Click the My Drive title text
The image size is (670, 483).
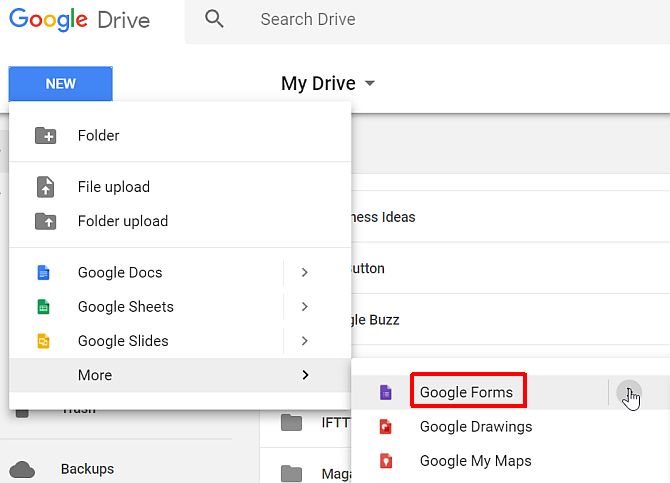(318, 83)
